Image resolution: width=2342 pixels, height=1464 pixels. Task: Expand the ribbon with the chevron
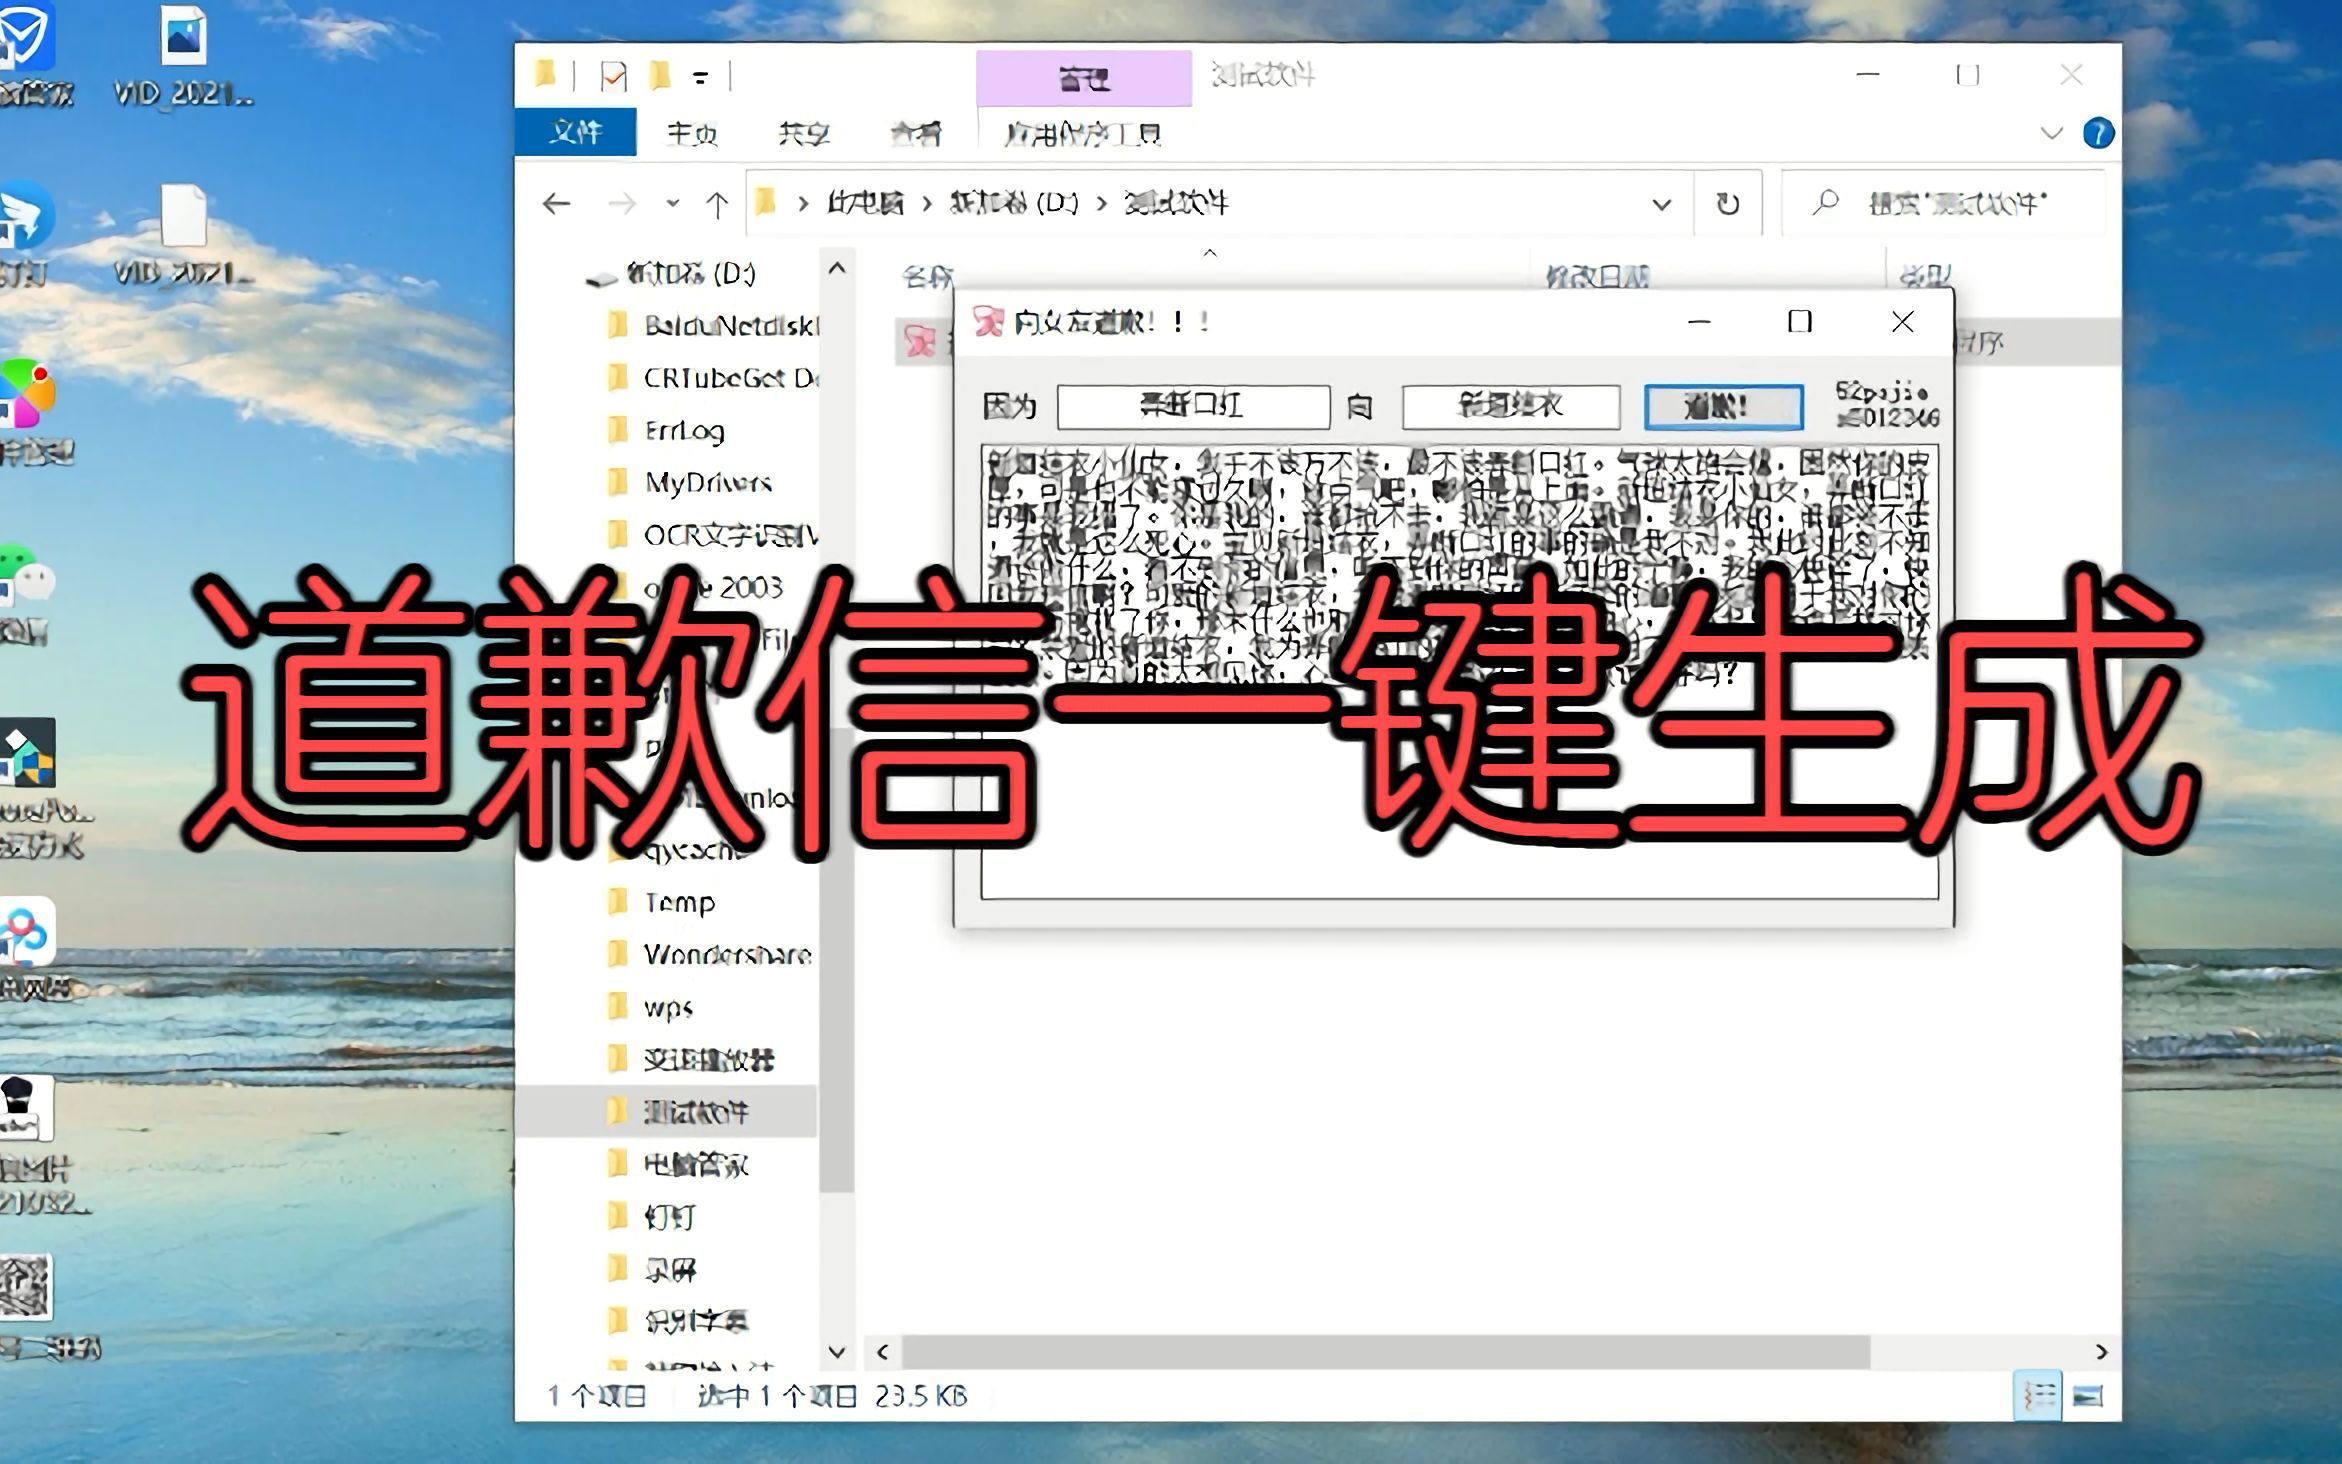click(x=2051, y=132)
